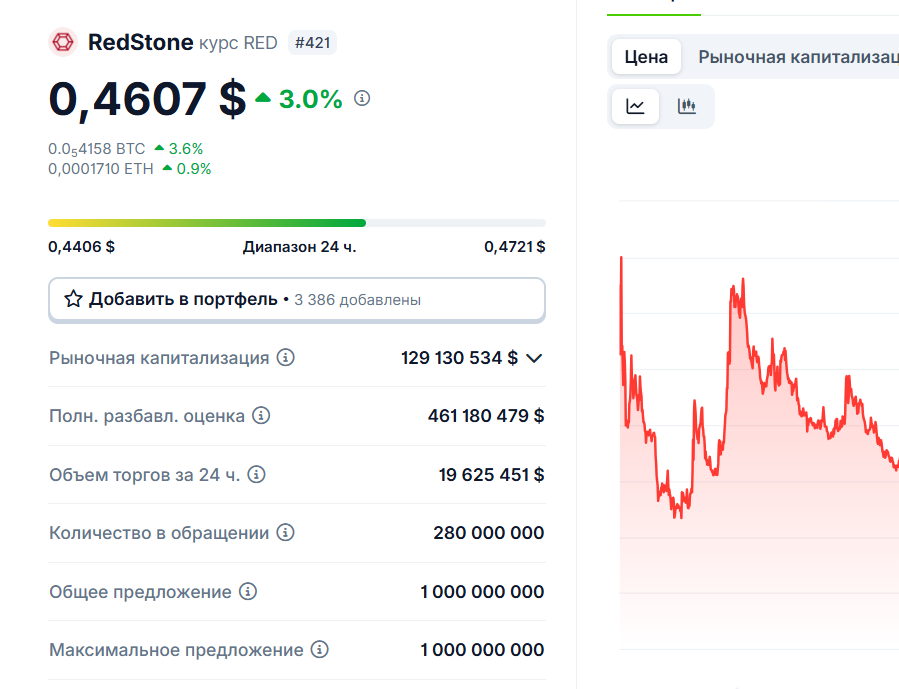Click the 3.0% price change percentage

310,99
